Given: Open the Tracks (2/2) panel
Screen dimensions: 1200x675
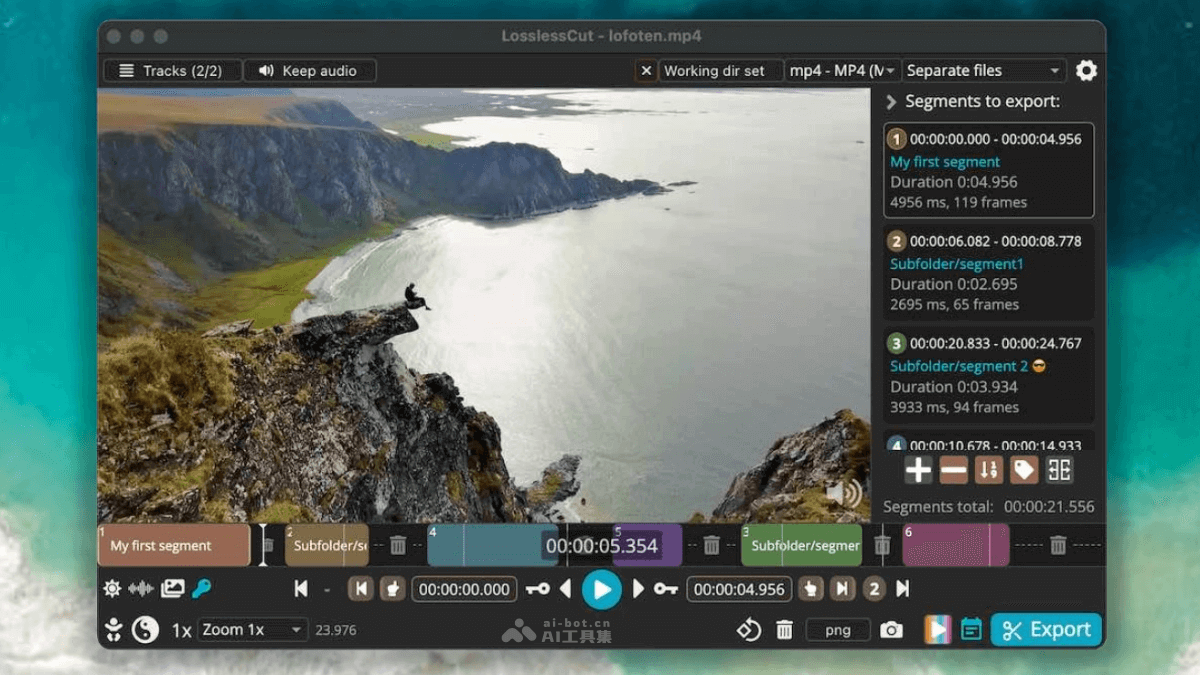Looking at the screenshot, I should [x=172, y=71].
